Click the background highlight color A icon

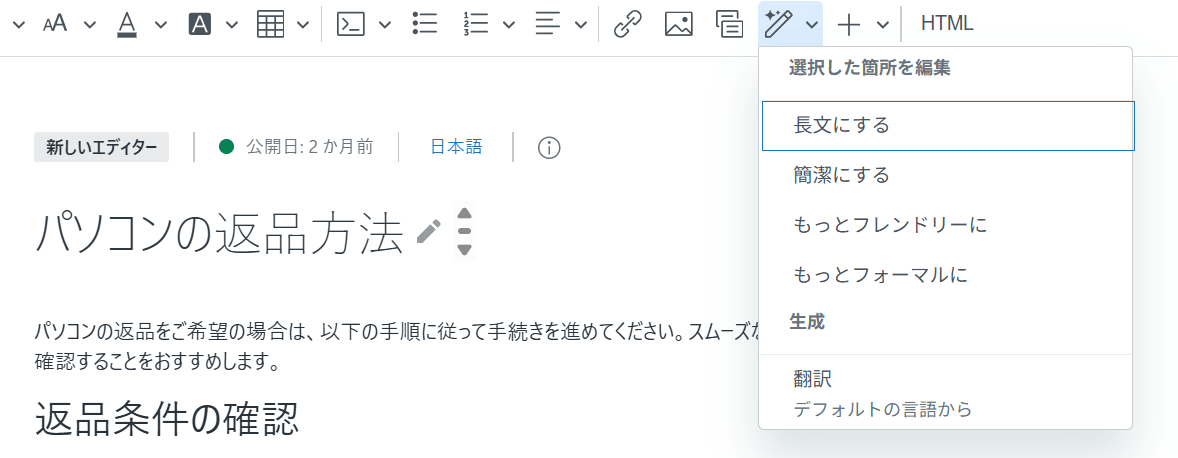click(x=199, y=24)
